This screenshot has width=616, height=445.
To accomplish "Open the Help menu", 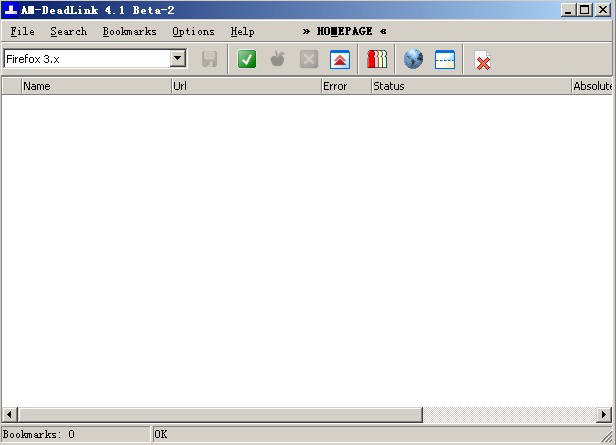I will [x=242, y=31].
